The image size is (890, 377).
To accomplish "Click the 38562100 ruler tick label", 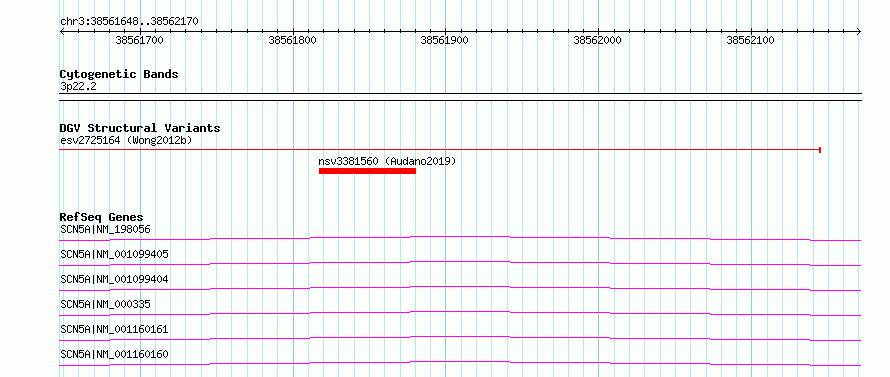I will 750,40.
